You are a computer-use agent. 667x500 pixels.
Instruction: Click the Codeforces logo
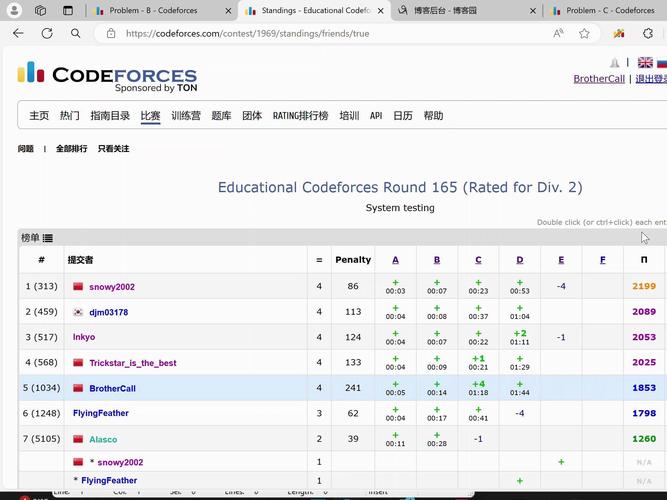[x=107, y=77]
